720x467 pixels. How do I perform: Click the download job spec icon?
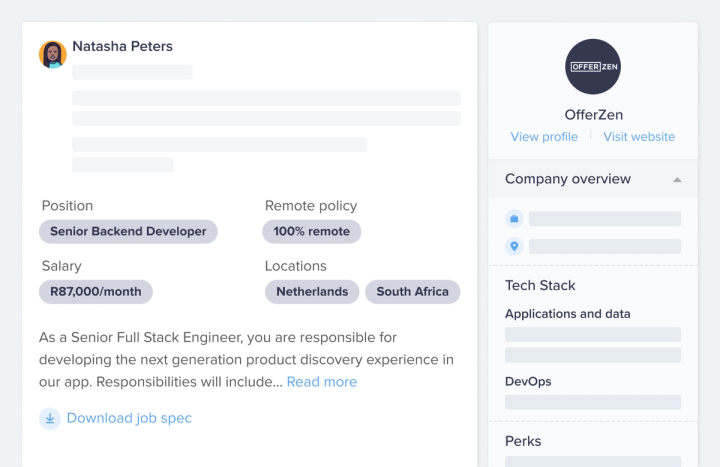50,418
